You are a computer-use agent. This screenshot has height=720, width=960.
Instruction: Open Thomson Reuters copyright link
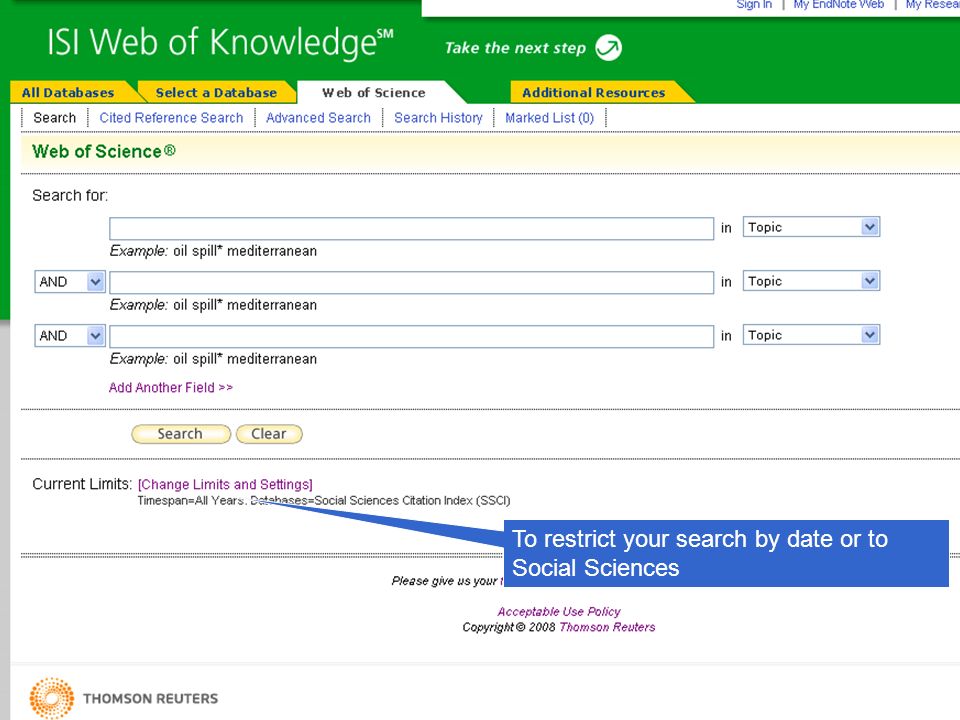click(607, 627)
